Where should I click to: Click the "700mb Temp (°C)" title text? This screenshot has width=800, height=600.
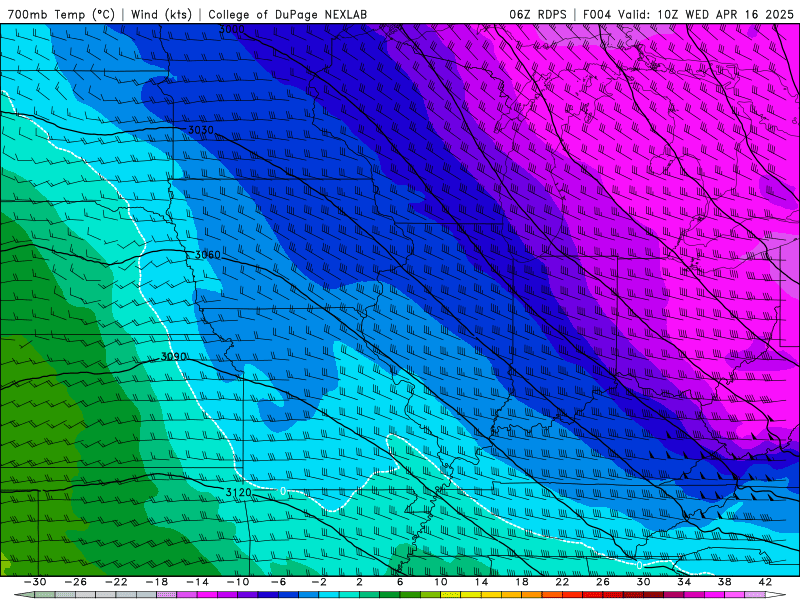tap(61, 14)
